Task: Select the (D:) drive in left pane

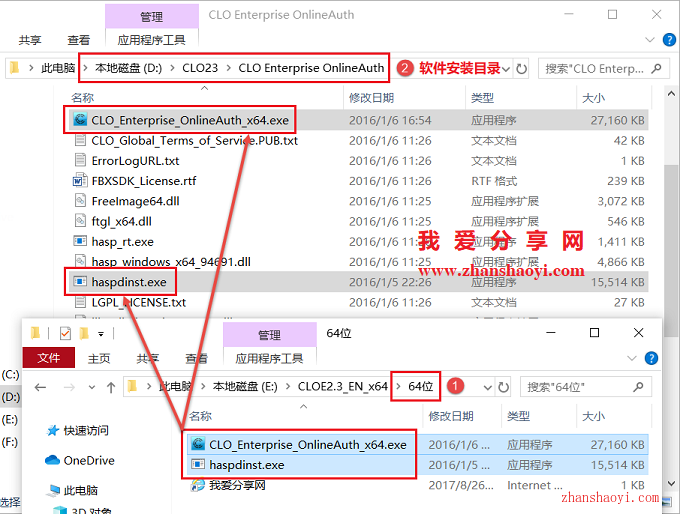Action: click(10, 397)
